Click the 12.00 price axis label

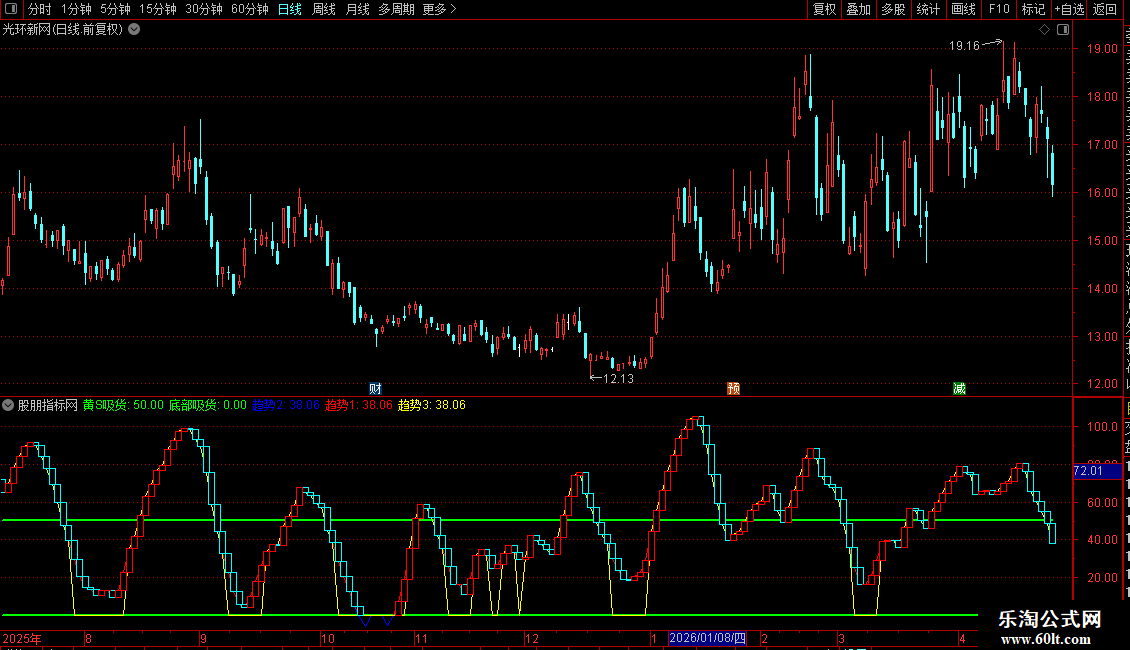pos(1103,384)
